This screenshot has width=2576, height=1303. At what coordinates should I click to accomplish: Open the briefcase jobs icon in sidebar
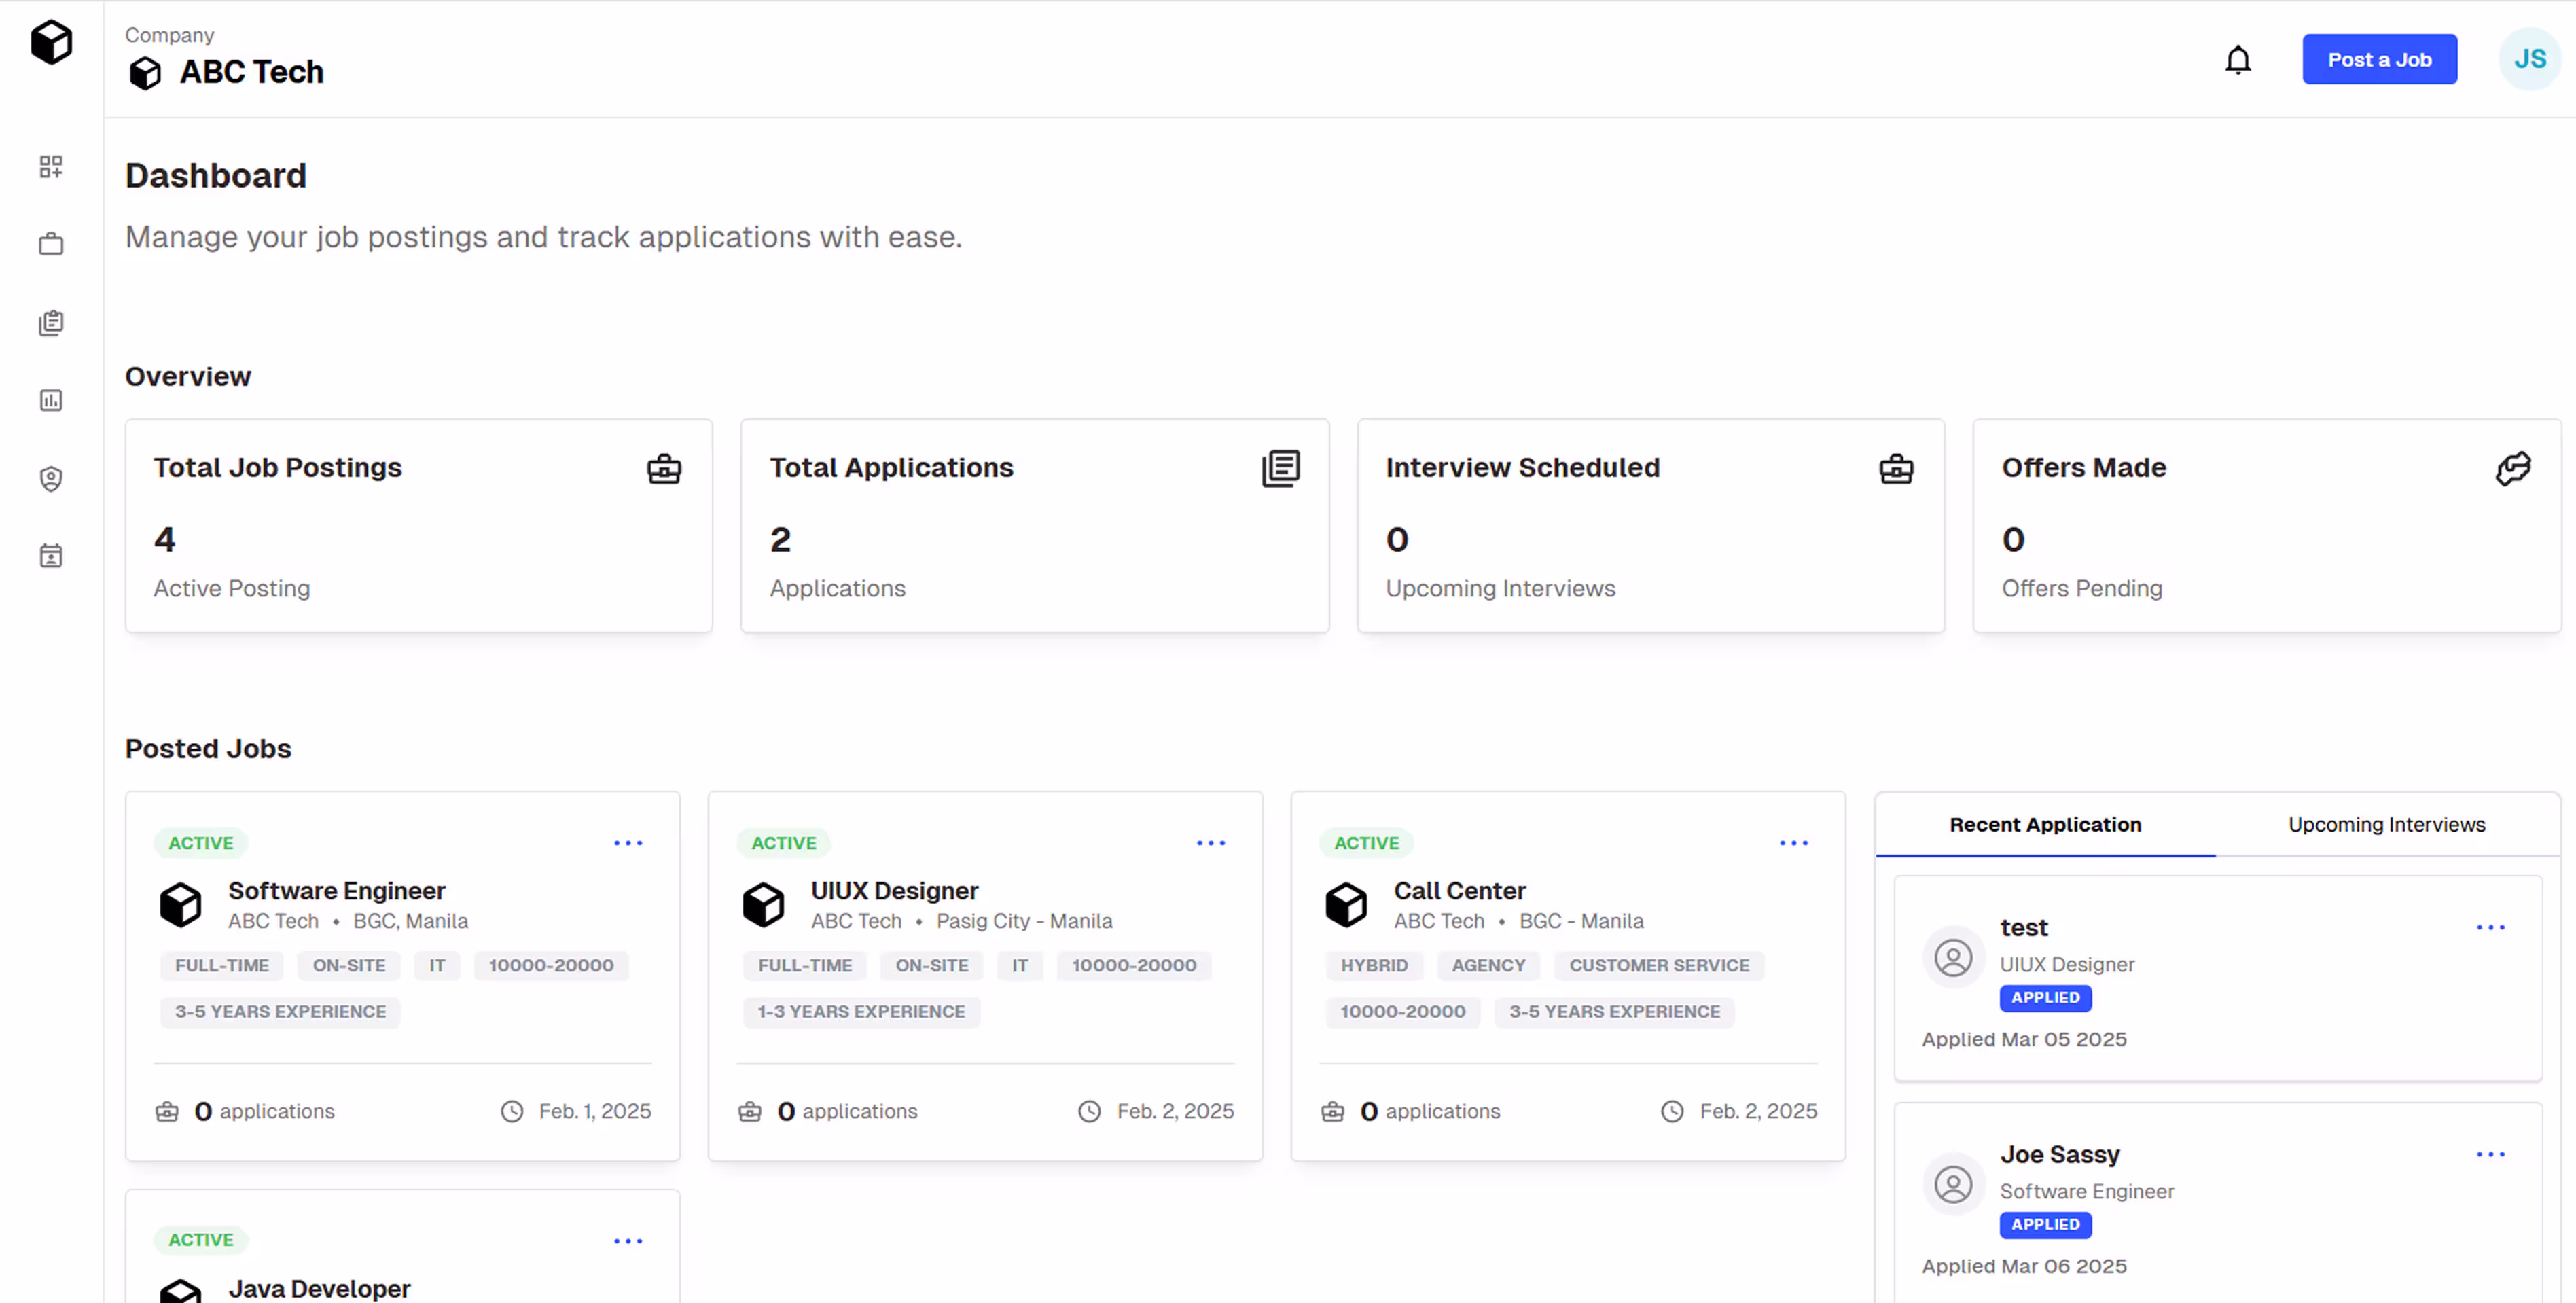tap(51, 244)
